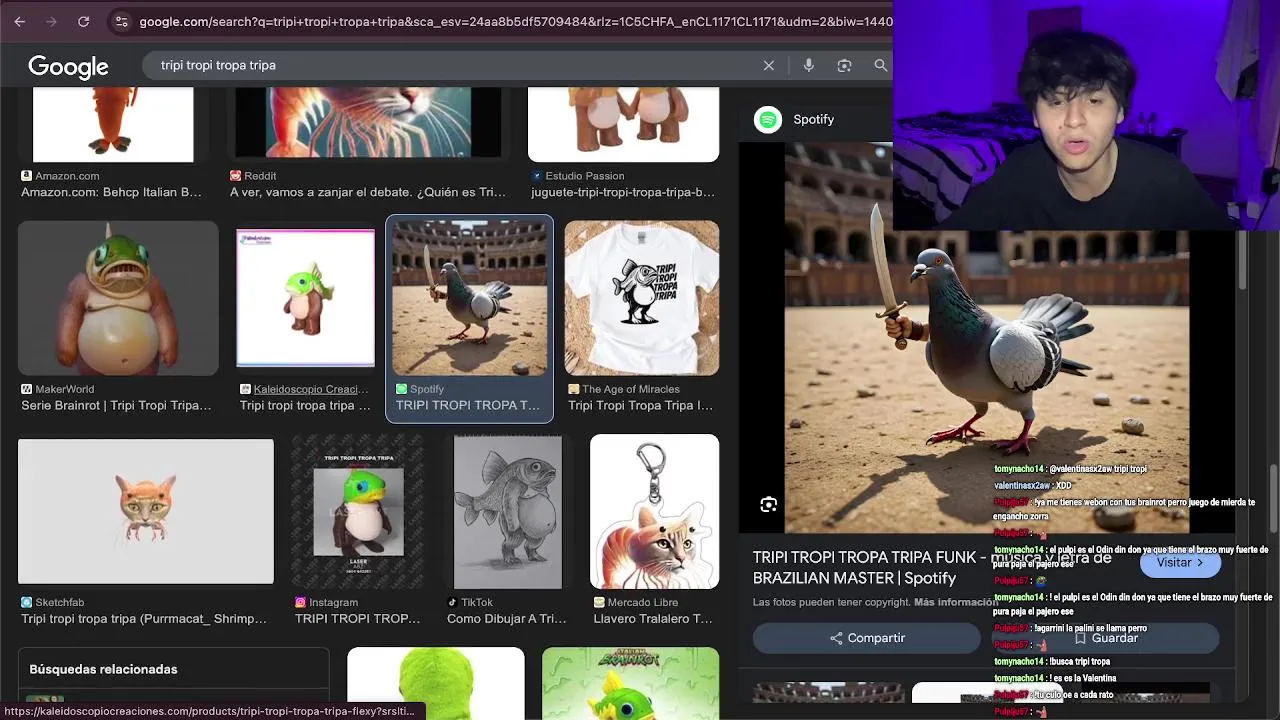Image resolution: width=1280 pixels, height=720 pixels.
Task: Start voice search with the microphone icon
Action: pyautogui.click(x=809, y=65)
